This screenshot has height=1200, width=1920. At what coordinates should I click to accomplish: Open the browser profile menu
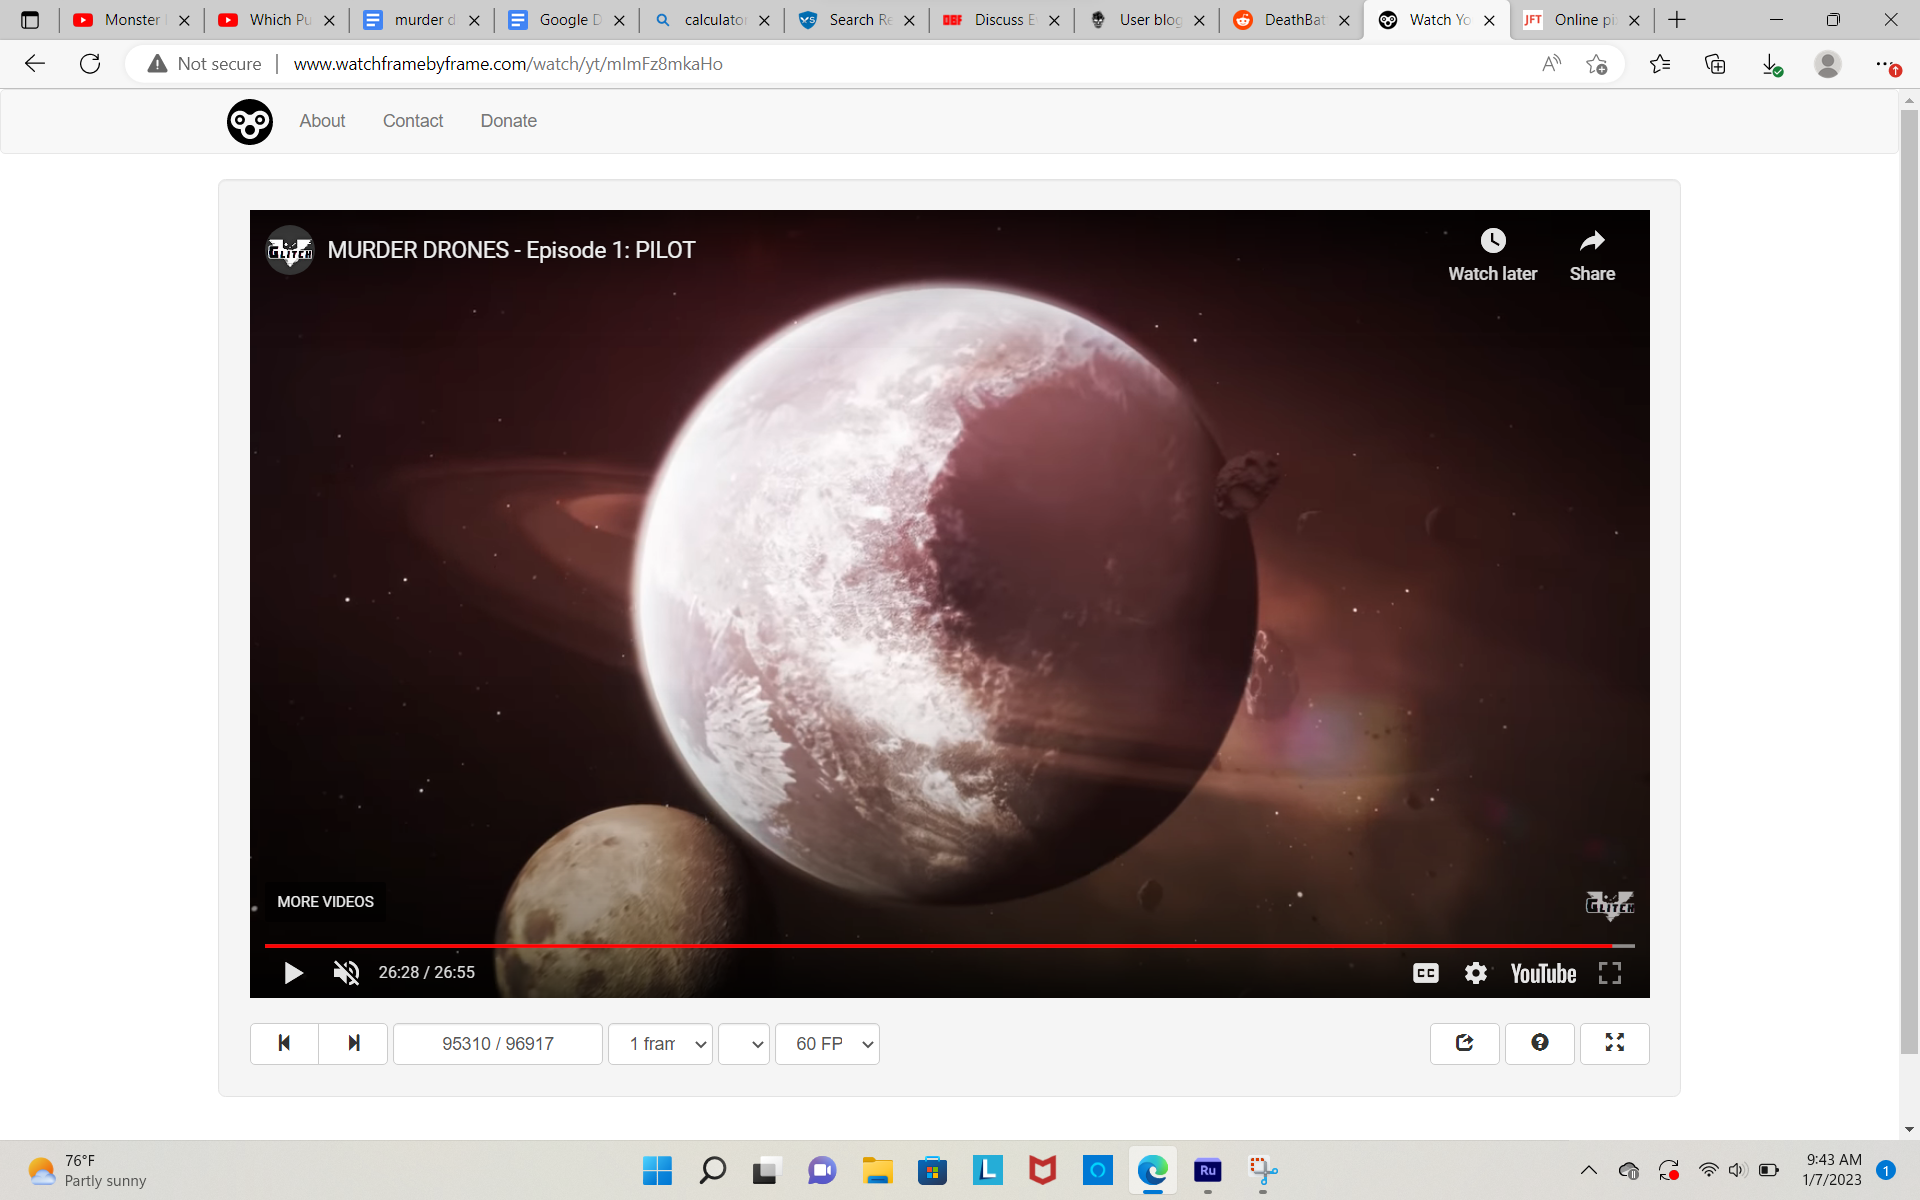pyautogui.click(x=1828, y=64)
